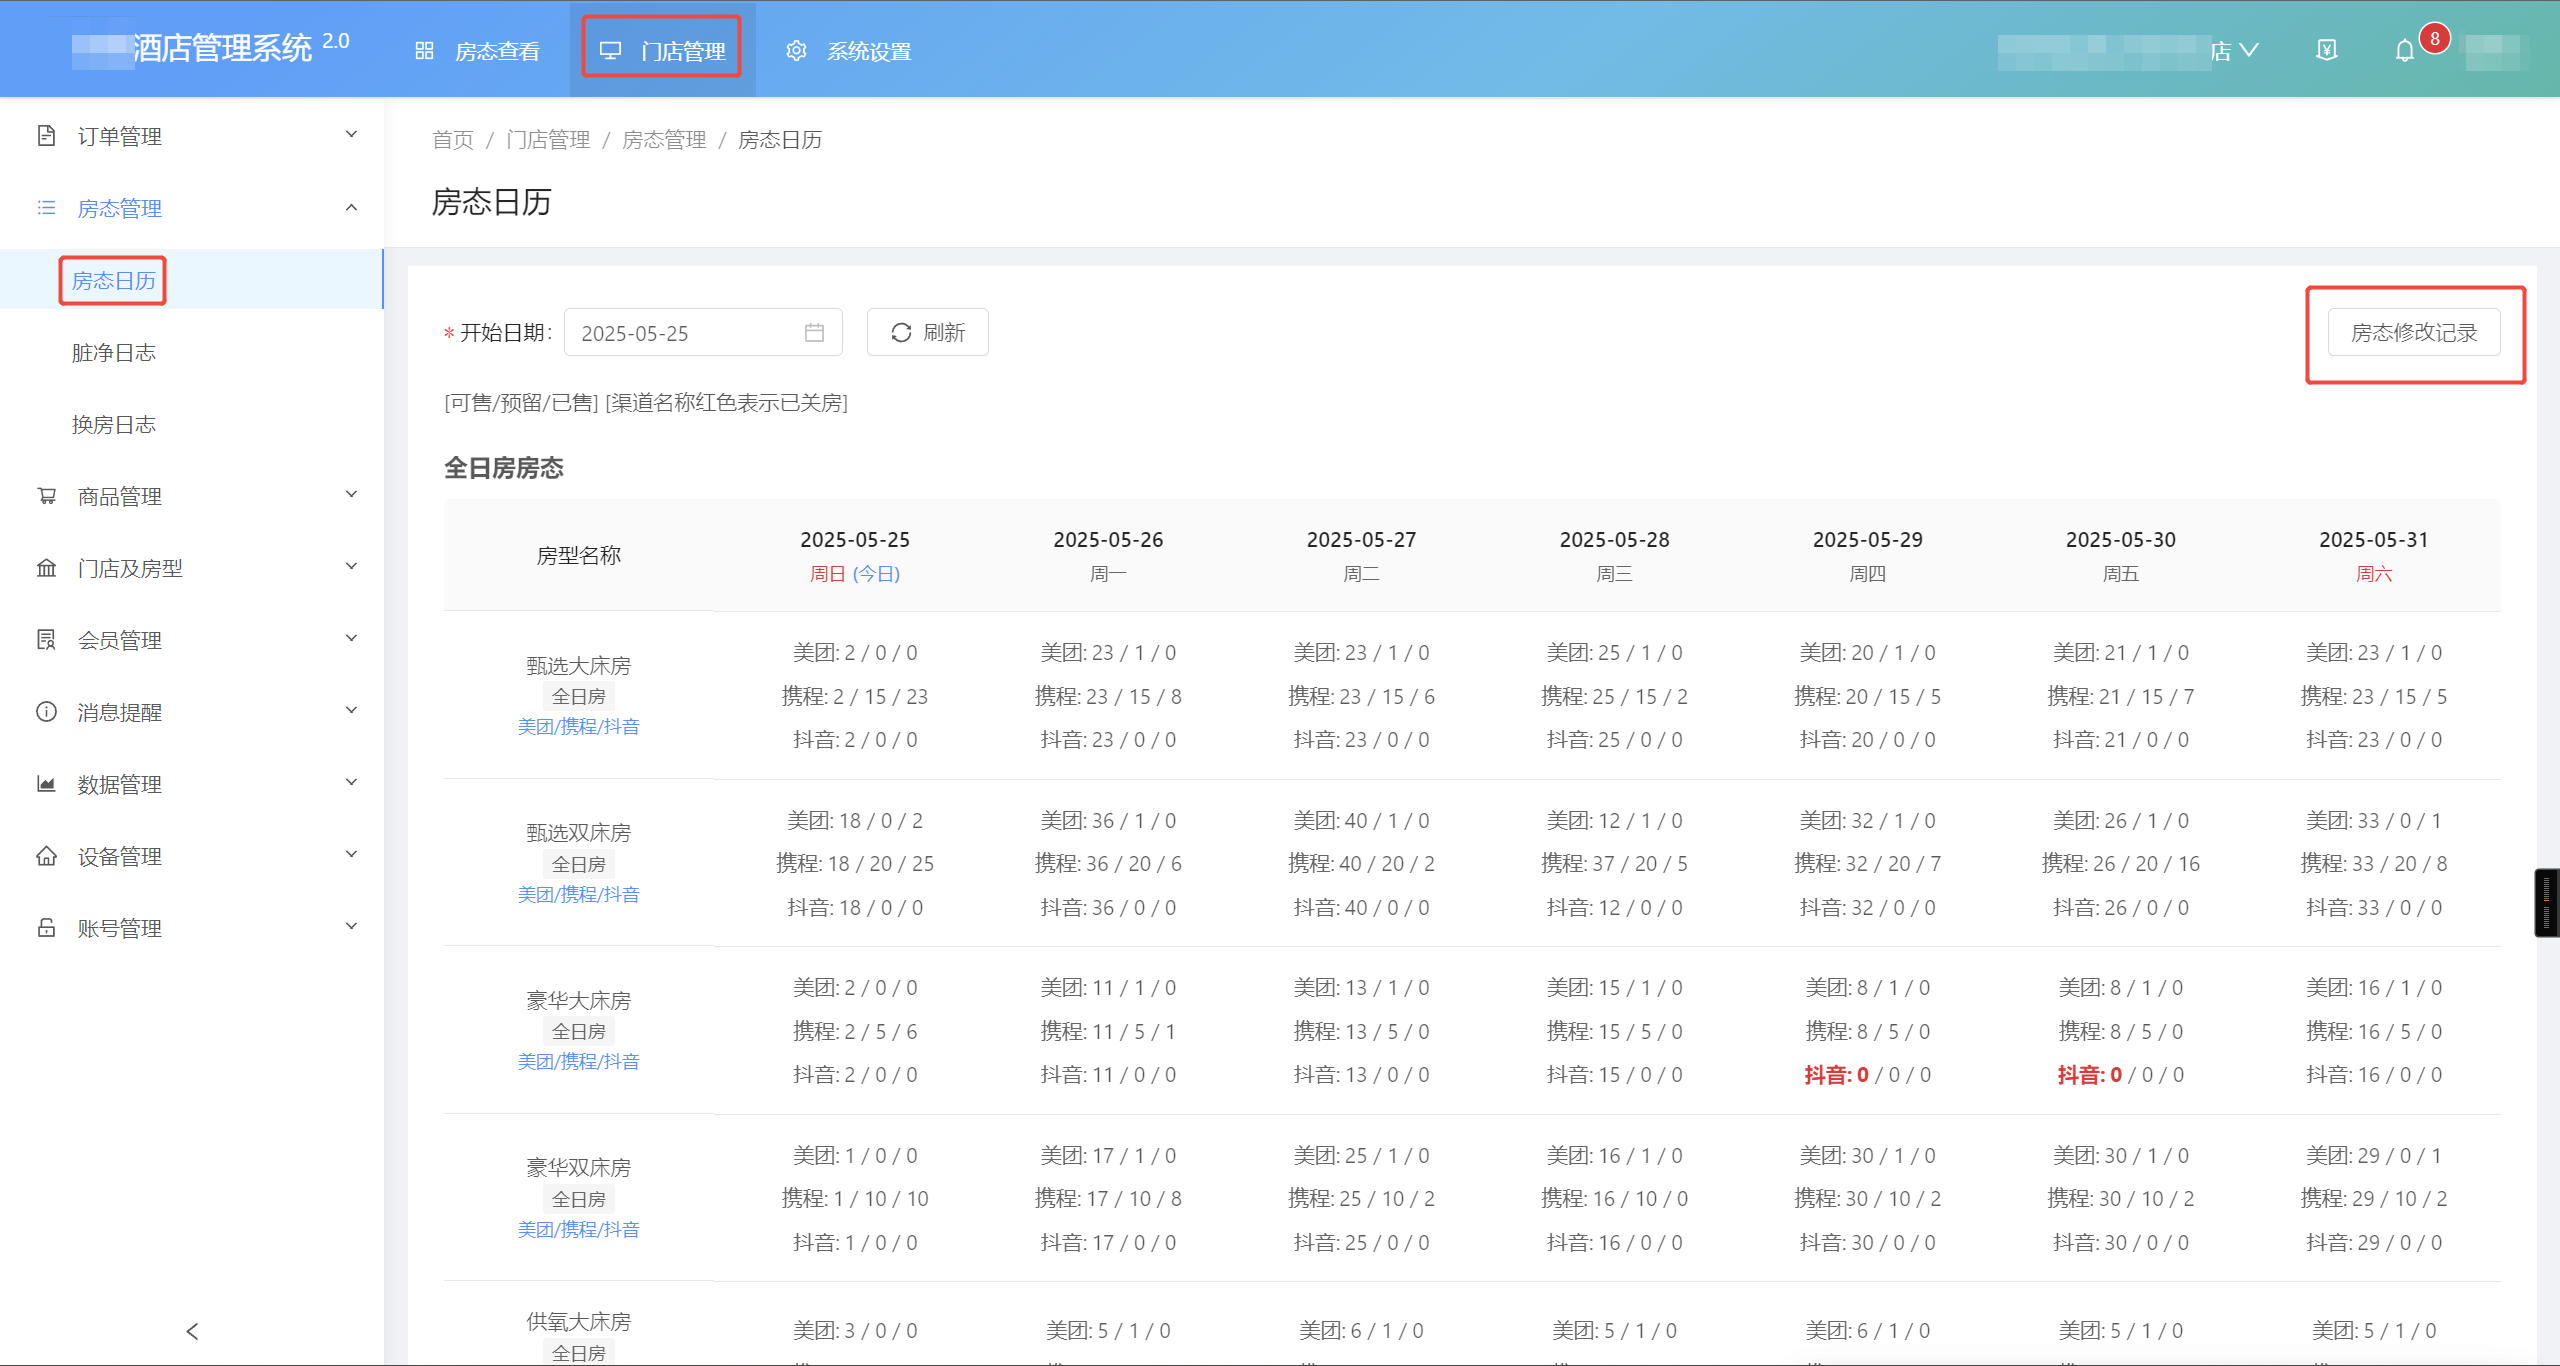Switch to 房态查看 top tab
The image size is (2560, 1366).
tap(478, 51)
